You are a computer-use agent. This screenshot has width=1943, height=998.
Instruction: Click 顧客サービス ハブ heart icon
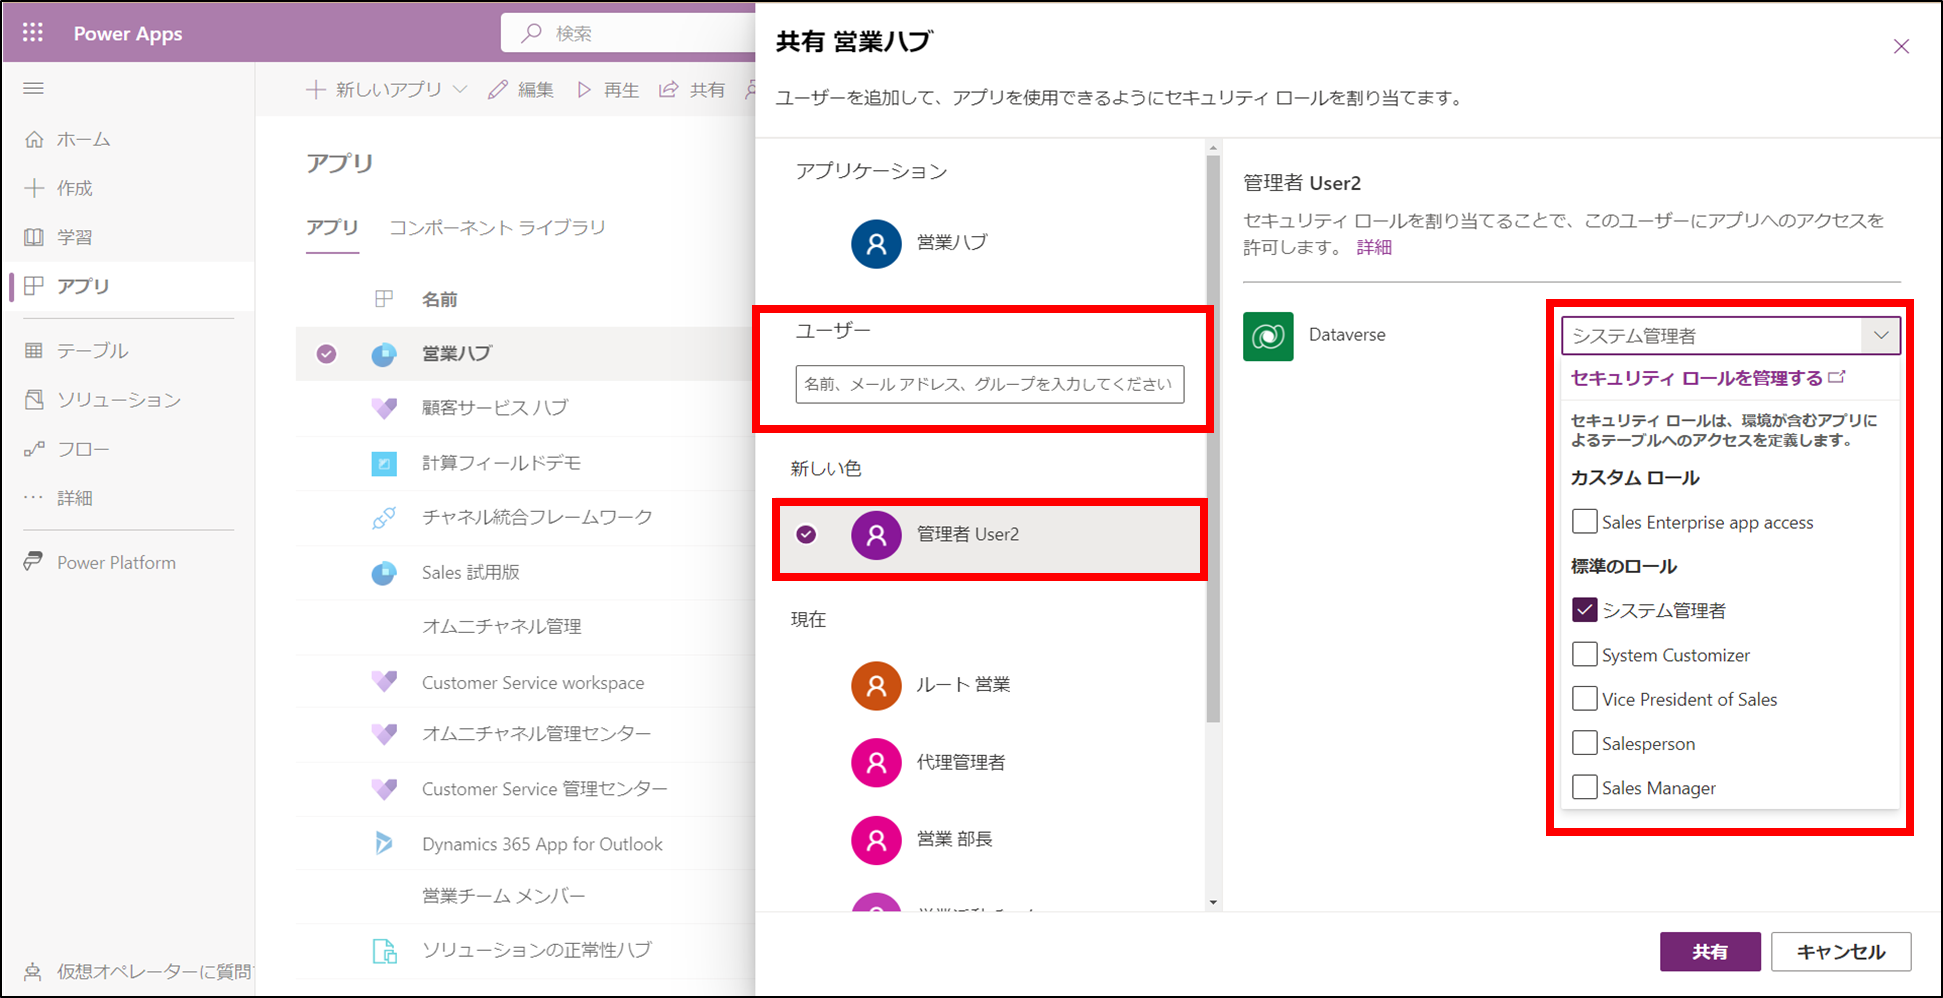point(384,408)
